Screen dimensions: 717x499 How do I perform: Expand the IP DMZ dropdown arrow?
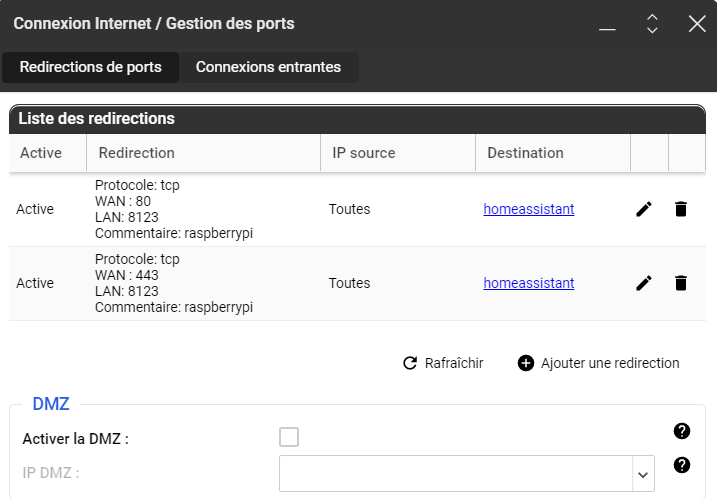(x=642, y=474)
